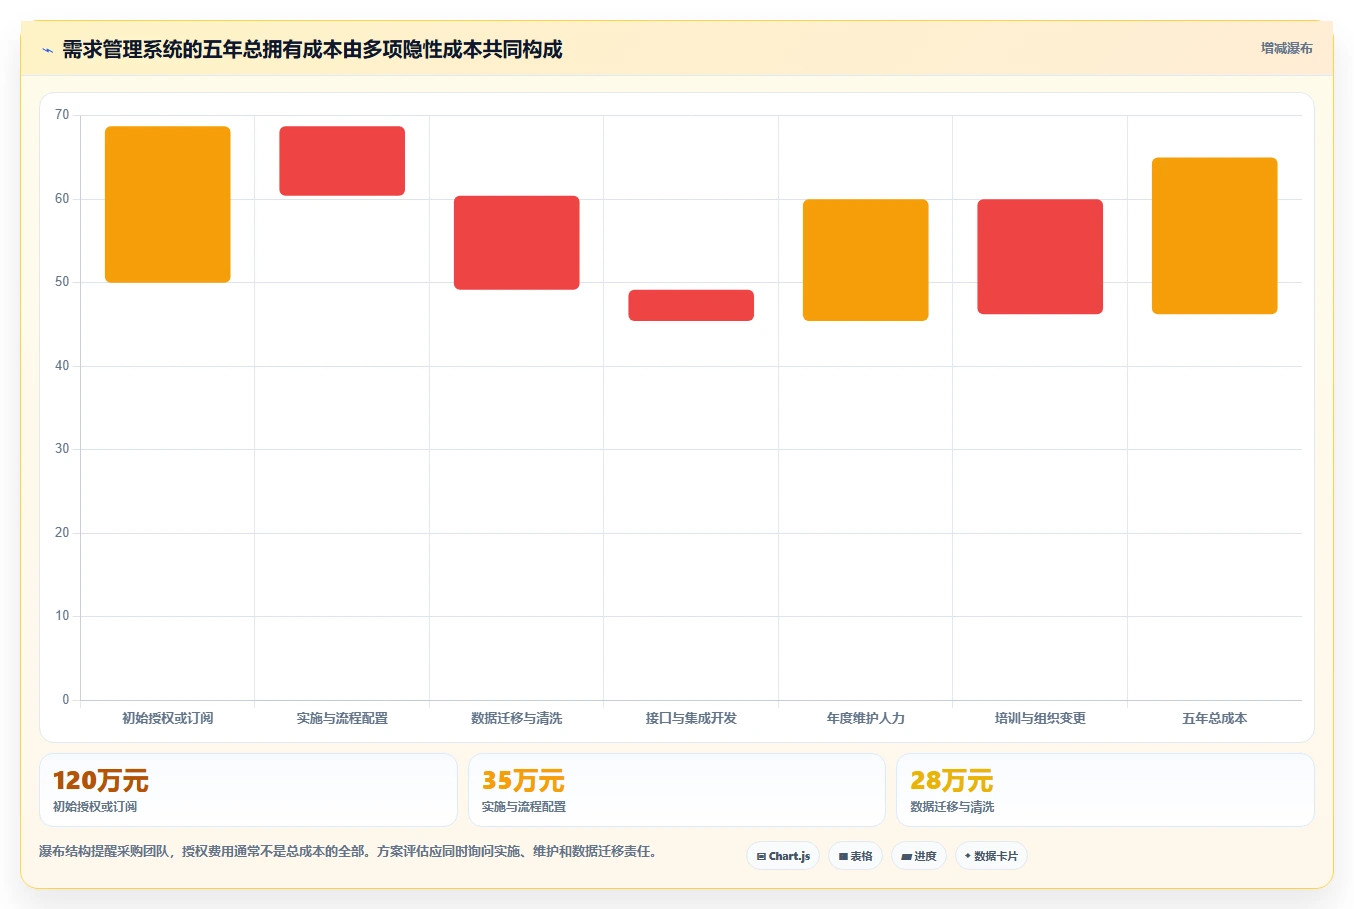Click the orange 年度维护人力 bar

866,260
